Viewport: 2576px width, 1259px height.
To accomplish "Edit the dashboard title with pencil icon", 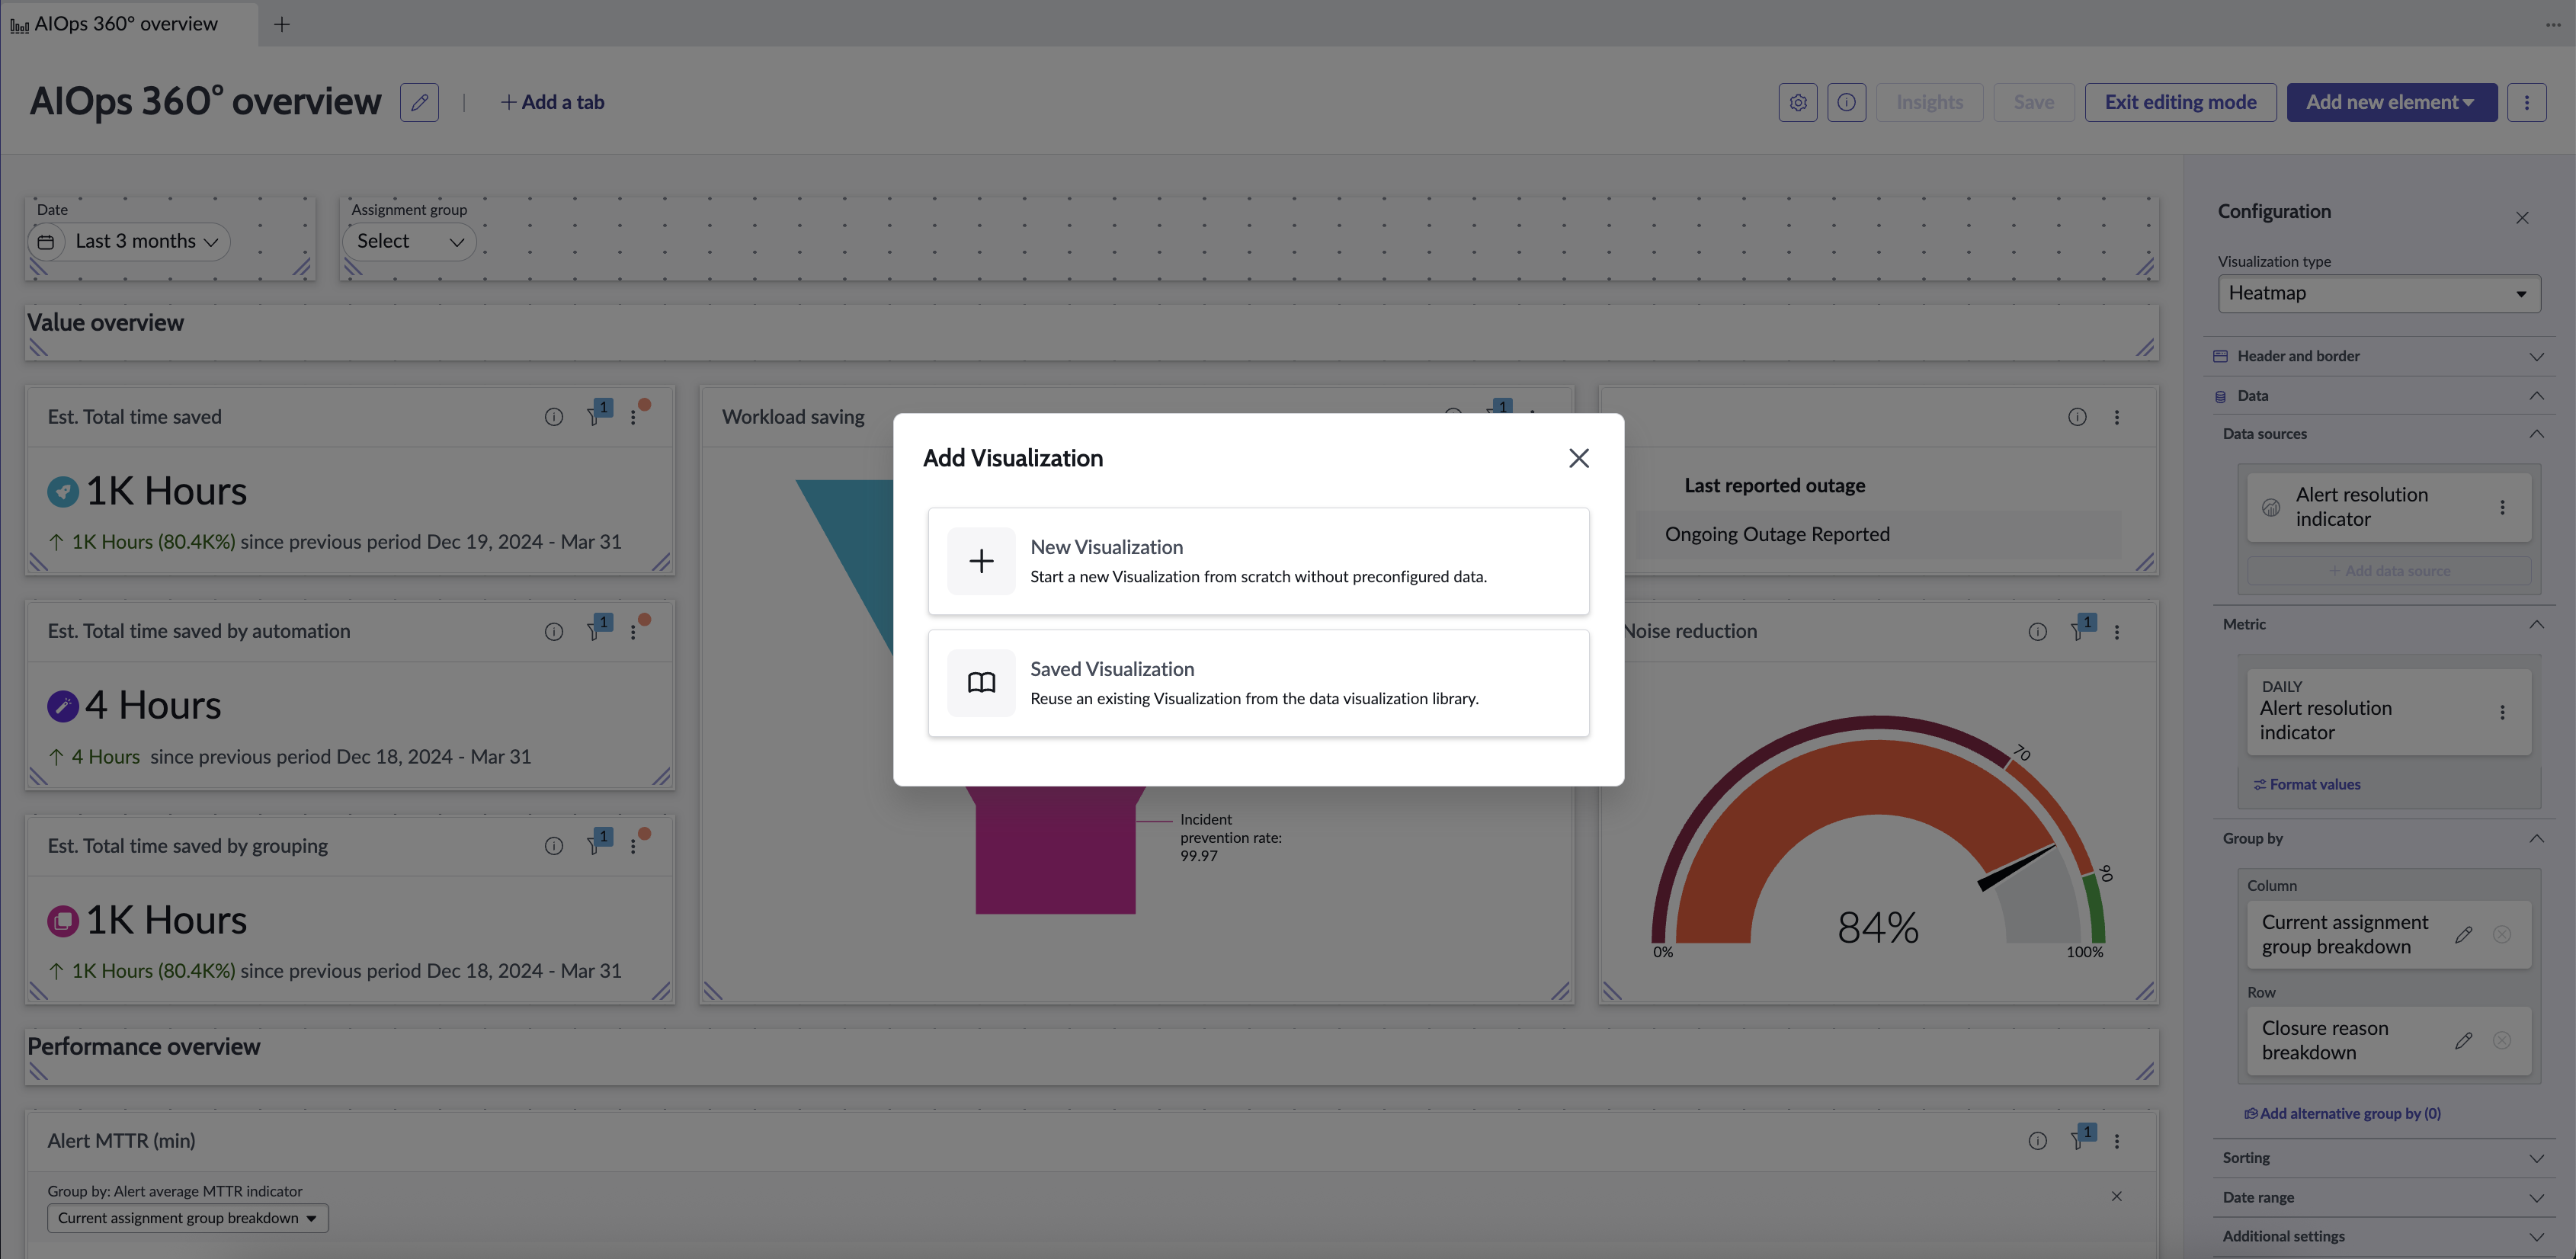I will tap(419, 102).
